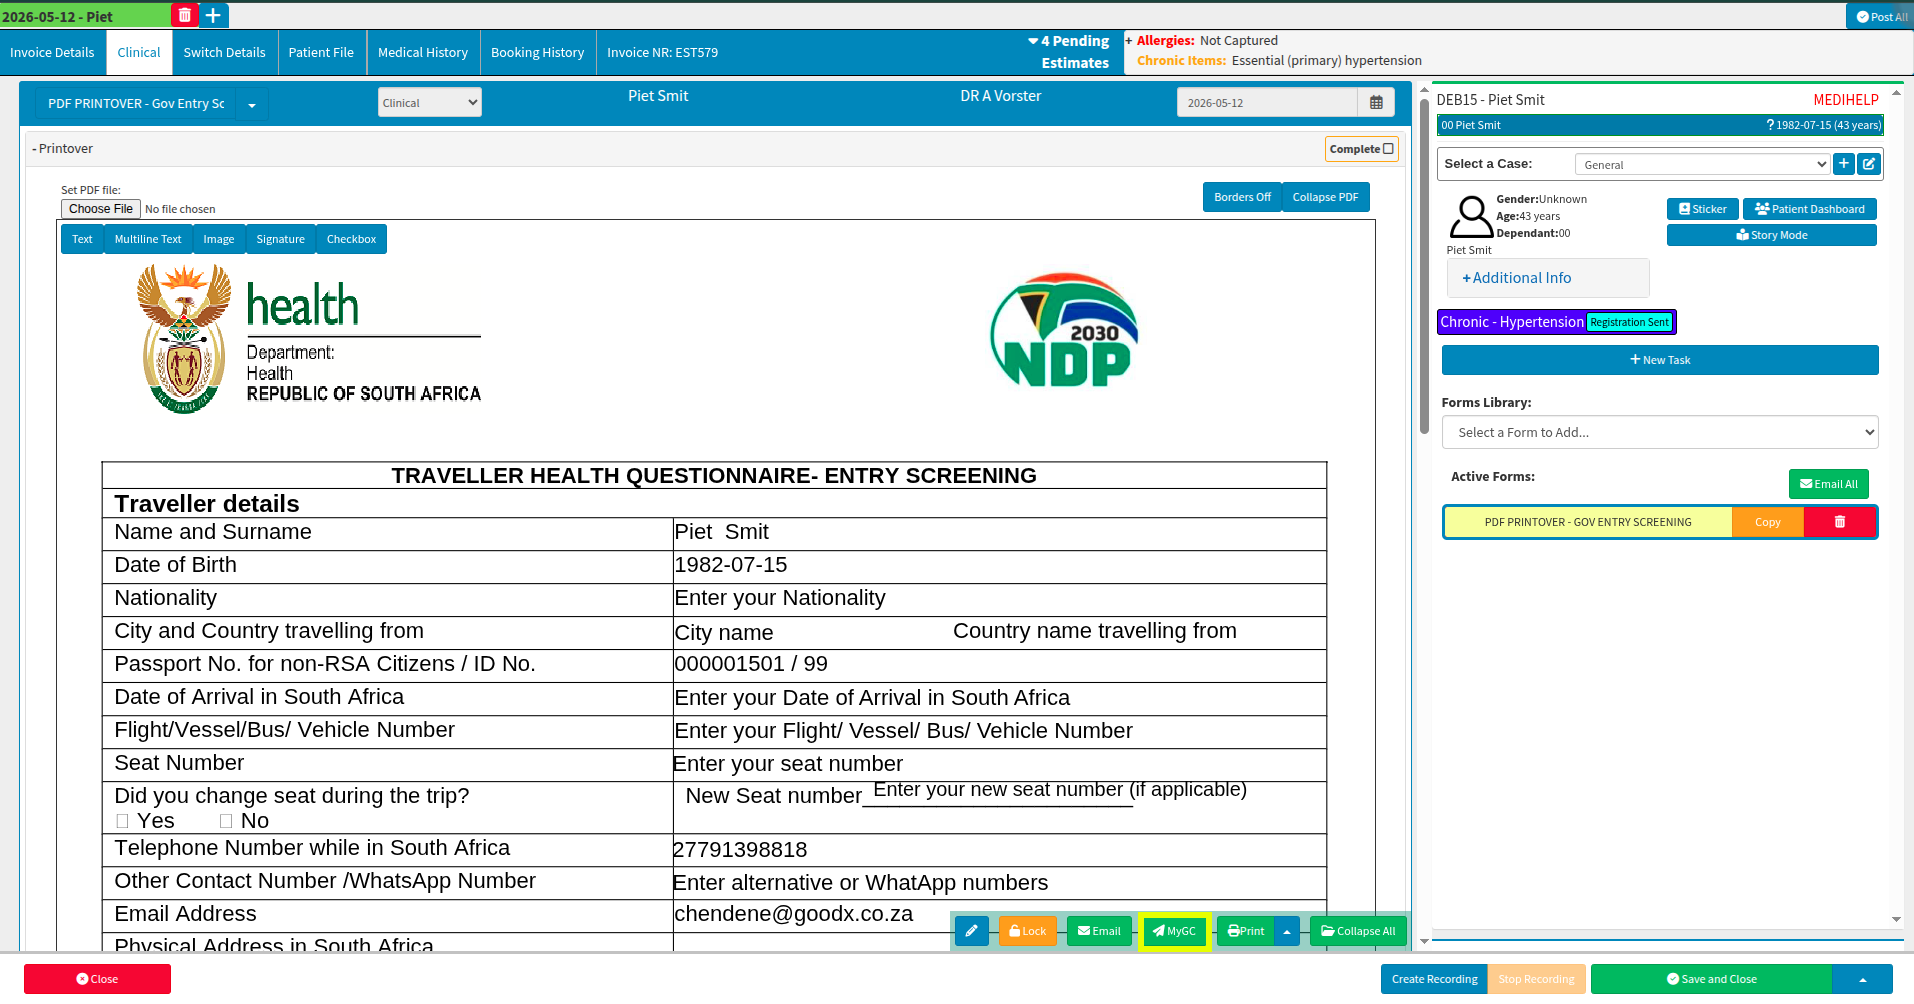
Task: Print the form
Action: 1246,931
